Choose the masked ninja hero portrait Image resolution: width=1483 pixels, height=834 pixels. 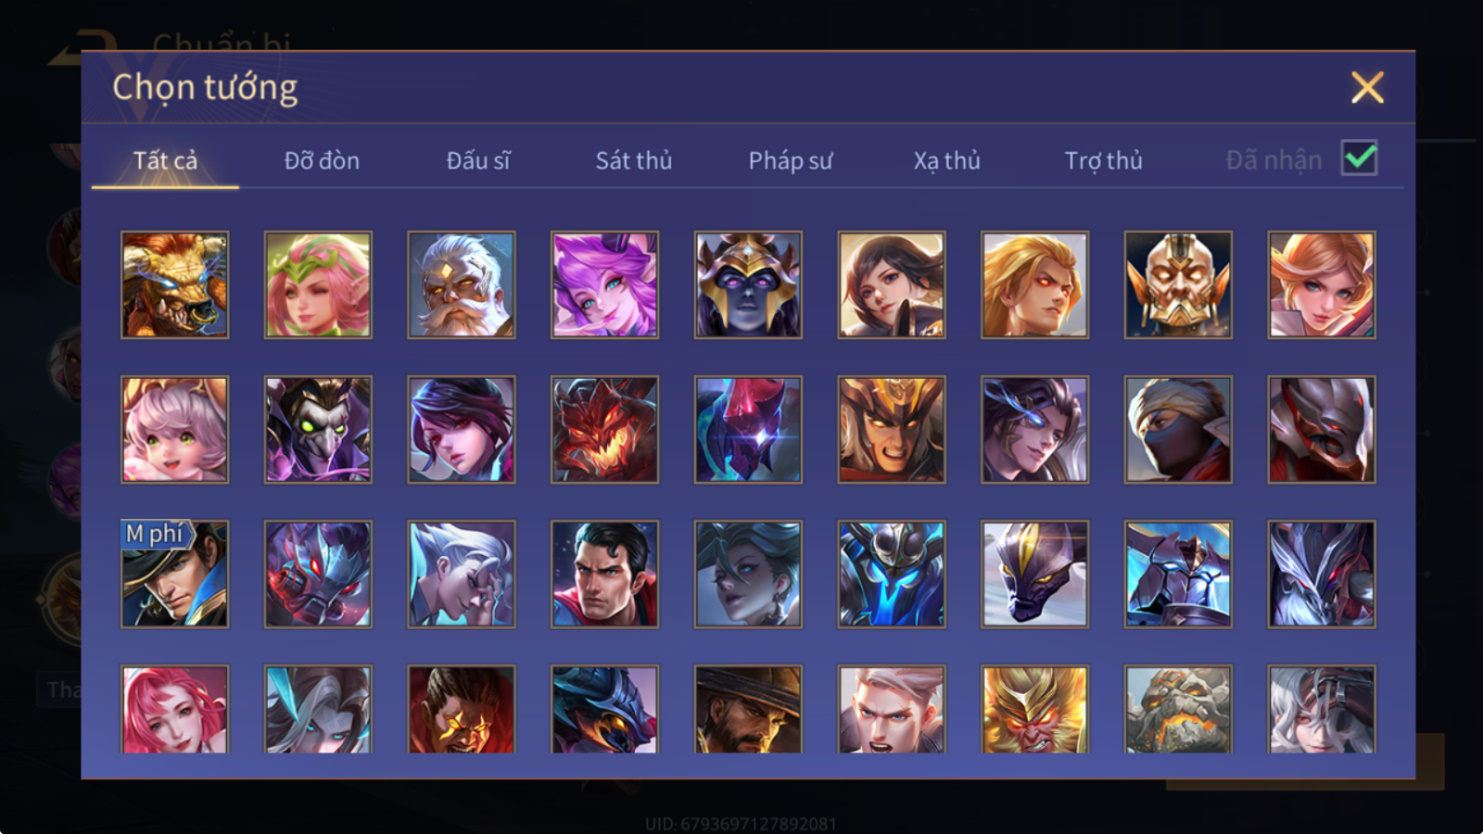tap(1178, 430)
